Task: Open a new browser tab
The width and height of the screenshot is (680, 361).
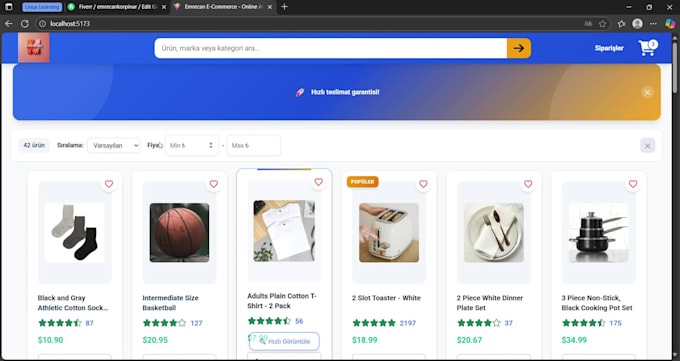Action: pyautogui.click(x=284, y=7)
